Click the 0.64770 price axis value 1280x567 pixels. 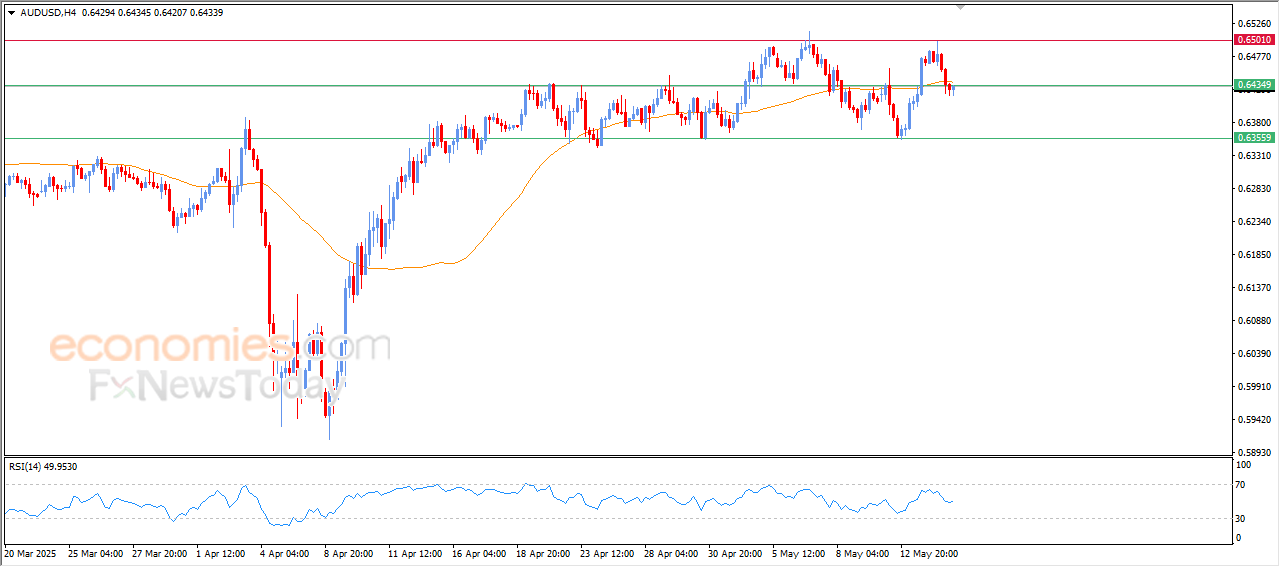pyautogui.click(x=1255, y=56)
